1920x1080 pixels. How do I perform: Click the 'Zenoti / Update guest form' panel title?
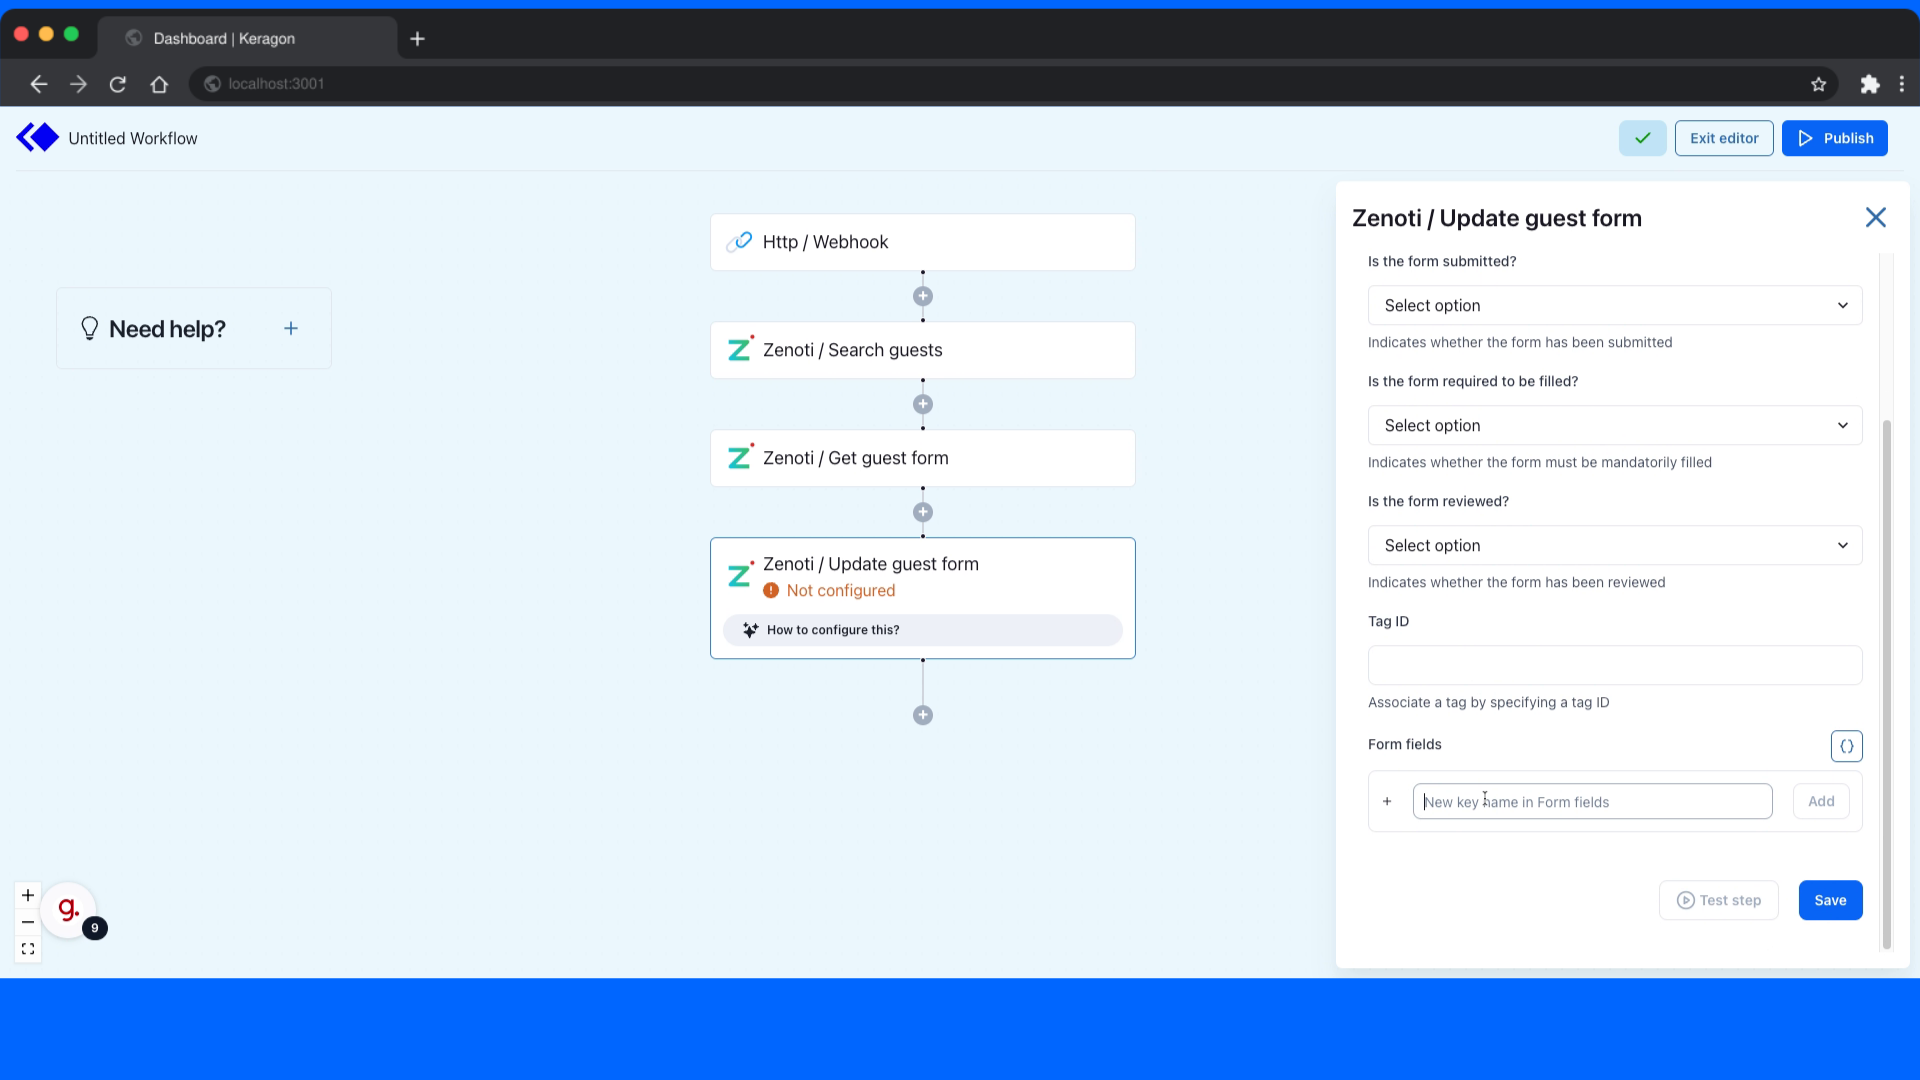click(x=1496, y=218)
